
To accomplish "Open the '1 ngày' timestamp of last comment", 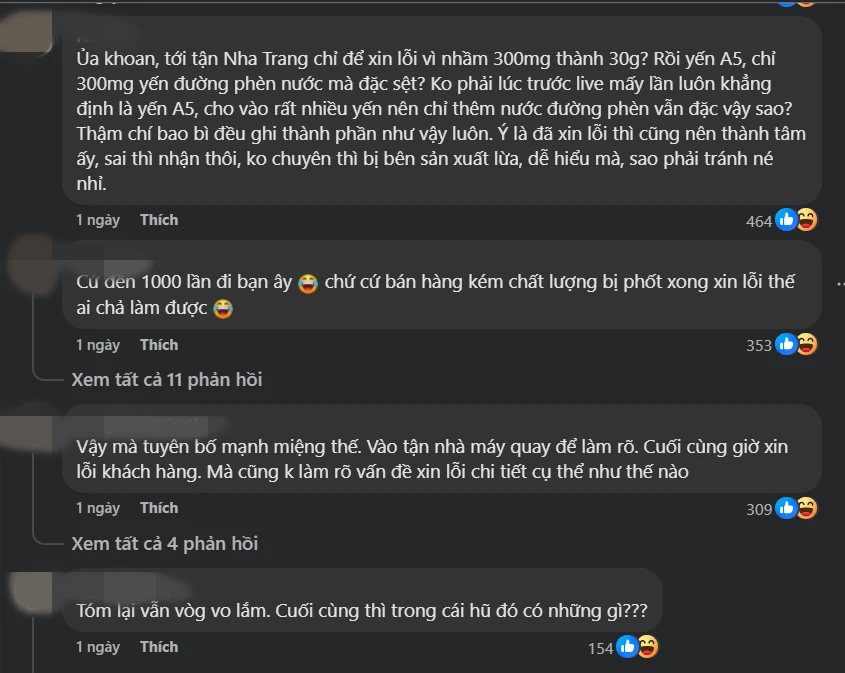I will click(98, 647).
